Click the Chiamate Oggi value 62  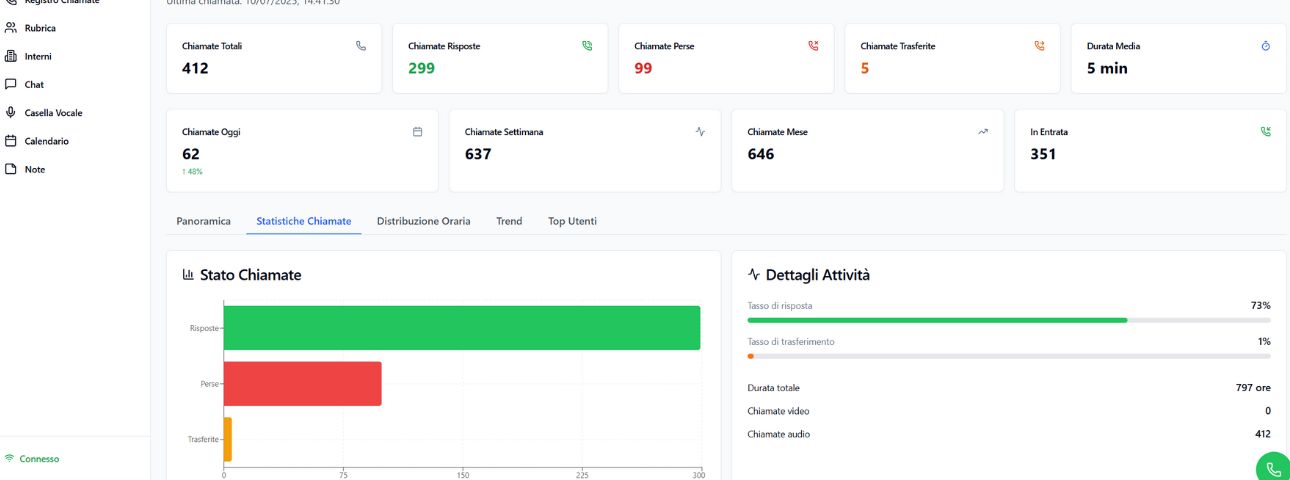tap(191, 154)
